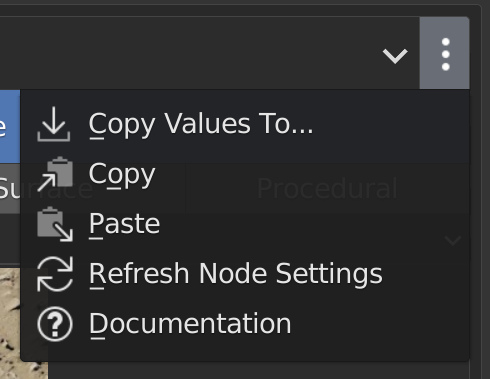This screenshot has height=379, width=490.
Task: Expand the chevron dropdown beside the options button
Action: click(395, 56)
